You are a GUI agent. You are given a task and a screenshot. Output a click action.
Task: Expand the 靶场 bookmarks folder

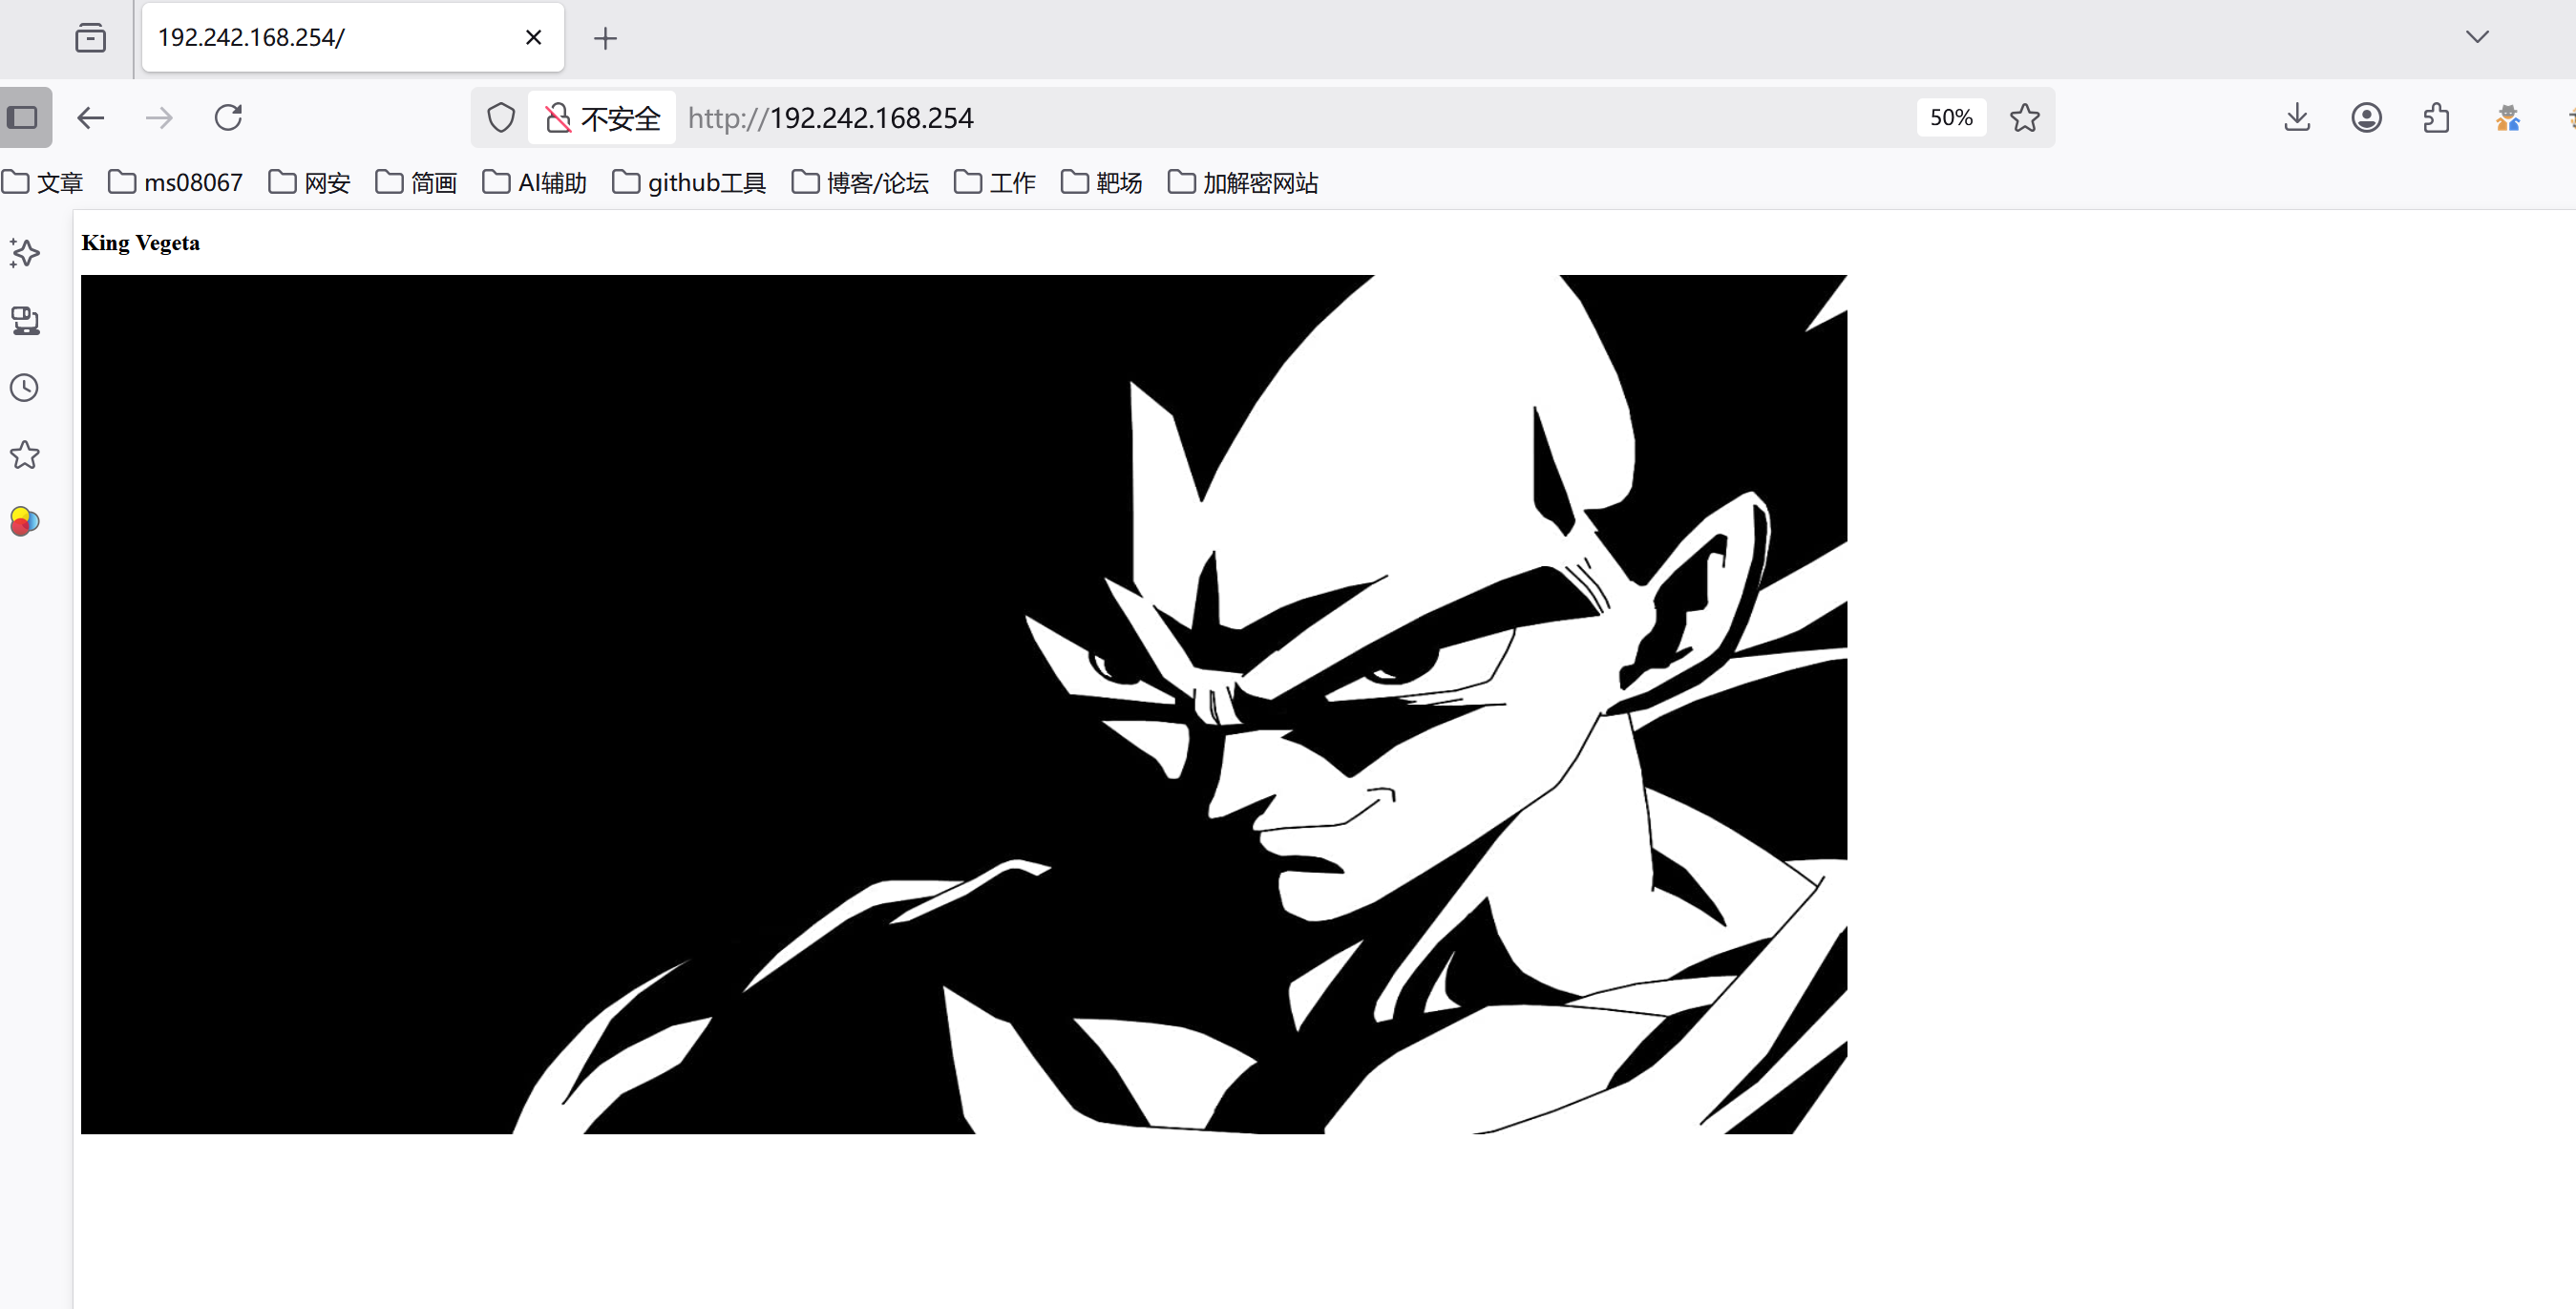[1102, 183]
